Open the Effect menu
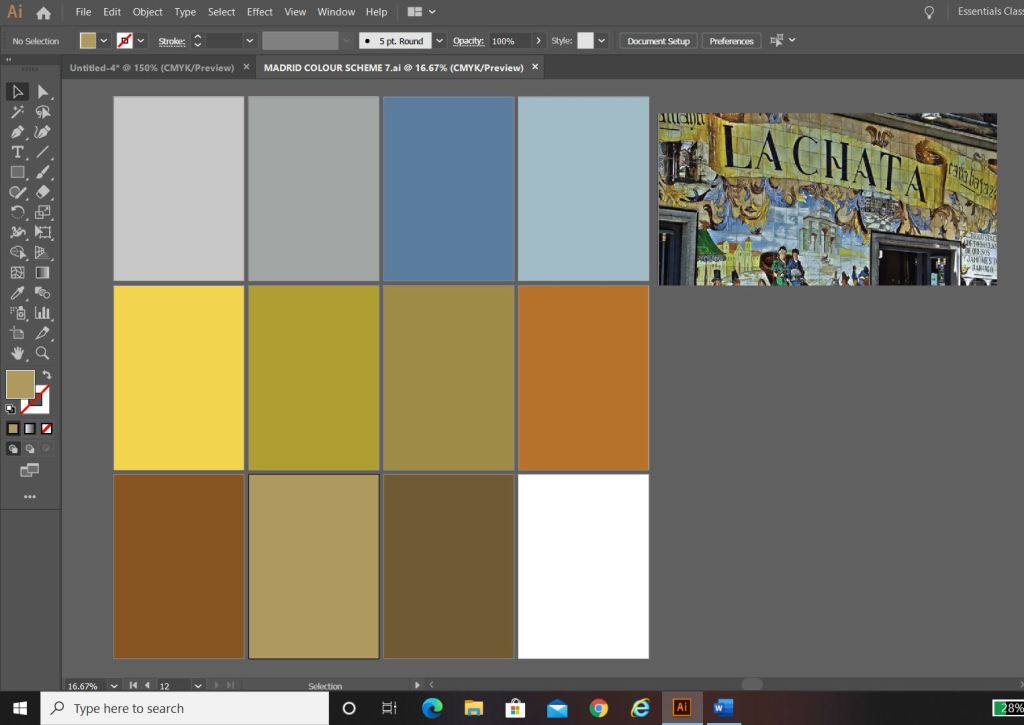This screenshot has width=1024, height=725. click(260, 12)
